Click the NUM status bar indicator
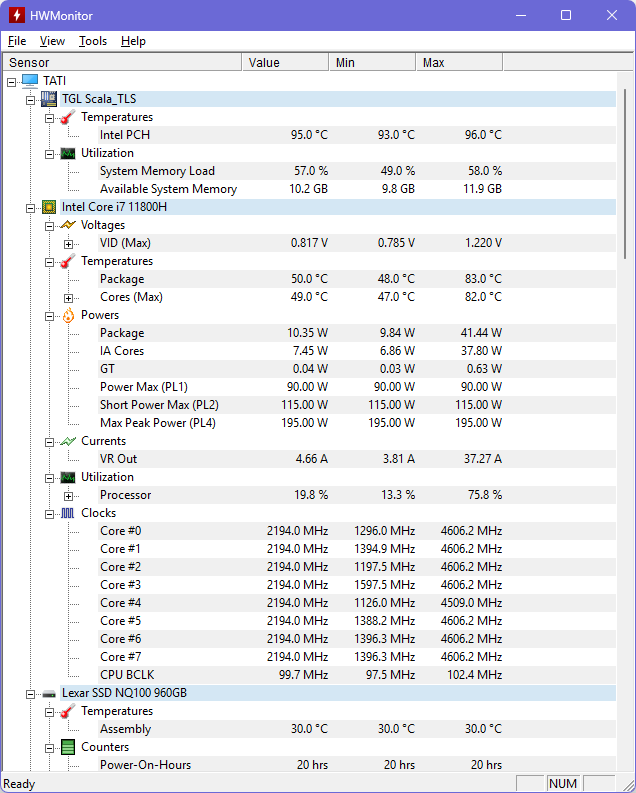This screenshot has width=636, height=793. tap(563, 783)
